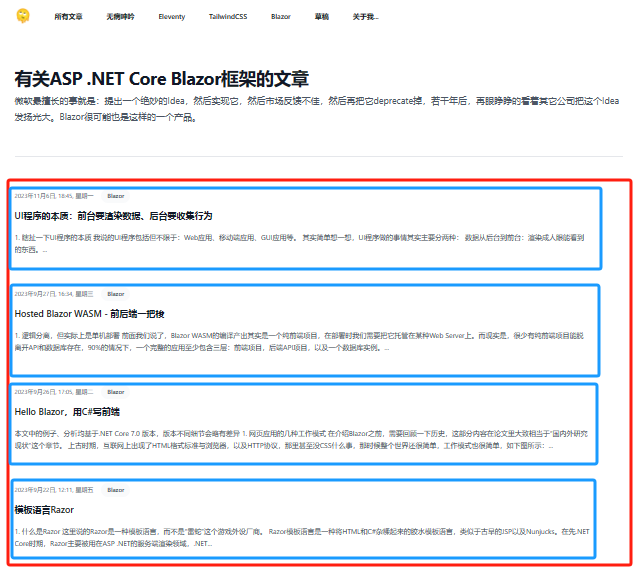Click the heading 有关ASP .NET Core Blazor框架的文章
Image resolution: width=640 pixels, height=574 pixels.
(162, 79)
